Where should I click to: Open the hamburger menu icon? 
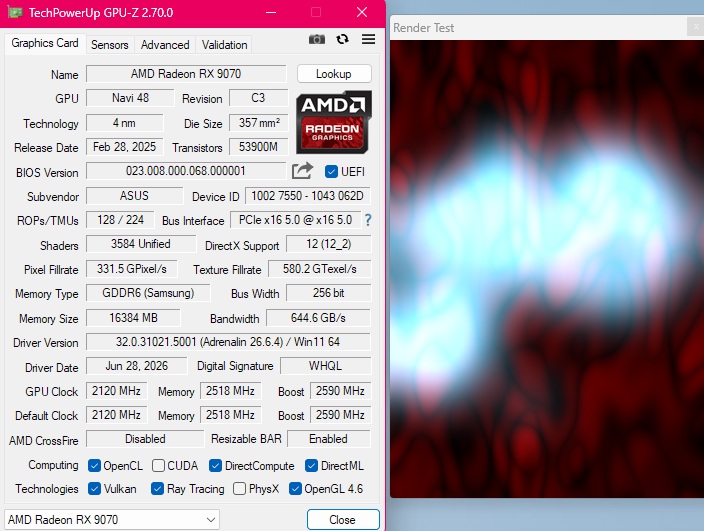[368, 39]
